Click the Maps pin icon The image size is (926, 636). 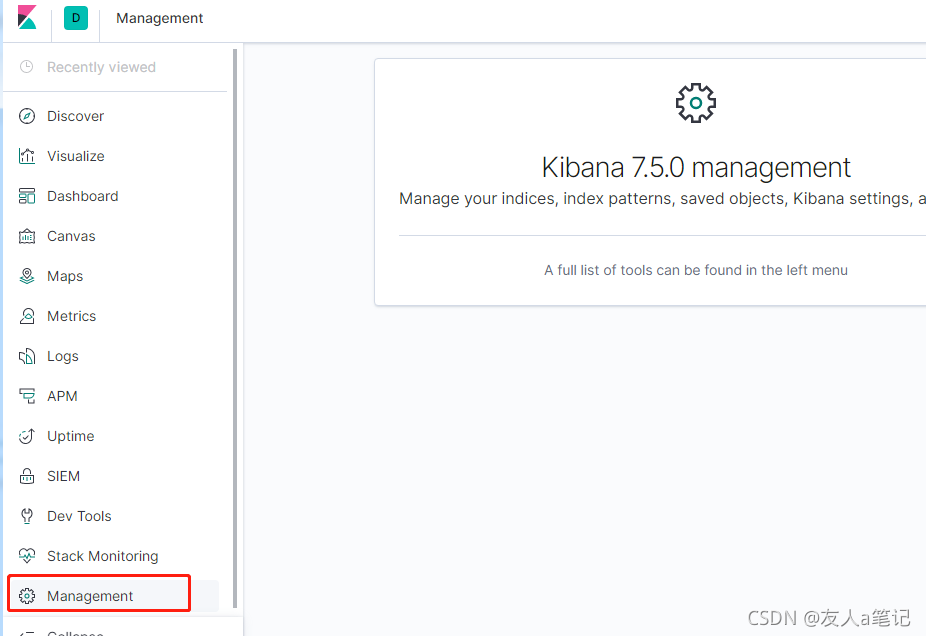click(27, 276)
